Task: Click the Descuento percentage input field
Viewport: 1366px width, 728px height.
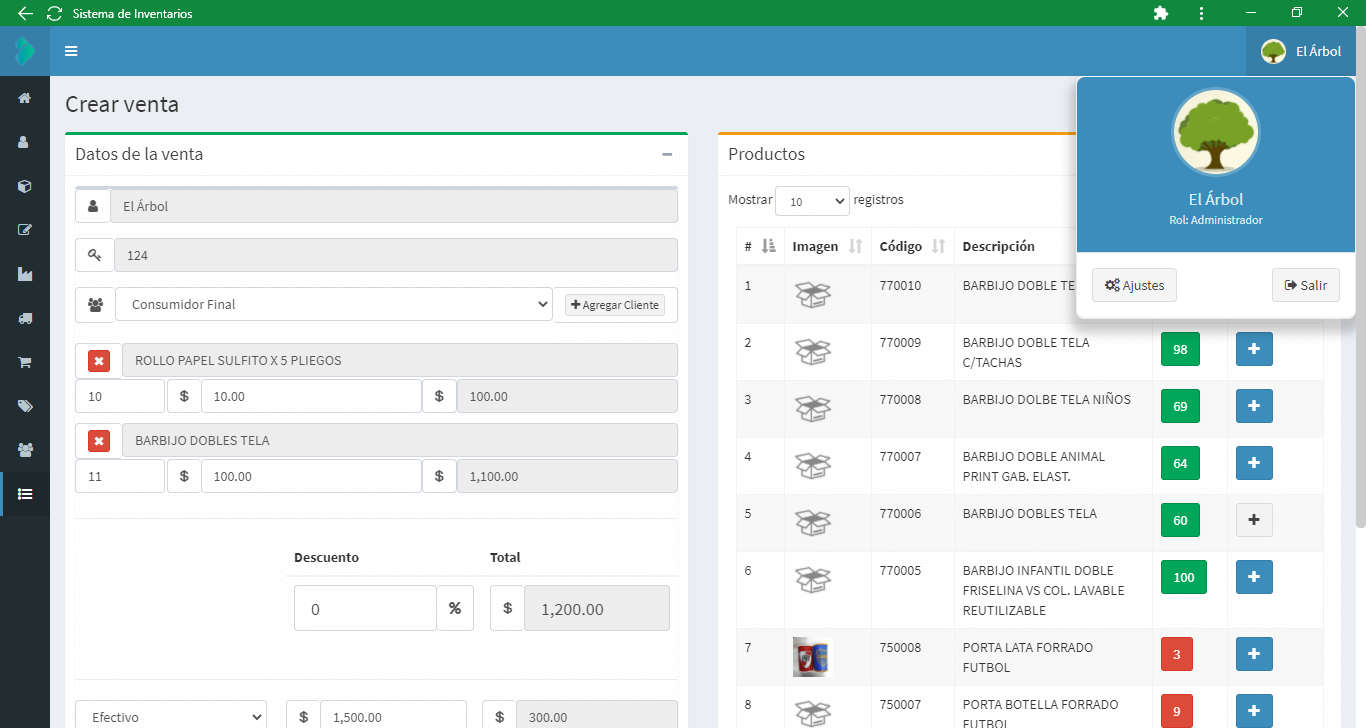Action: coord(365,608)
